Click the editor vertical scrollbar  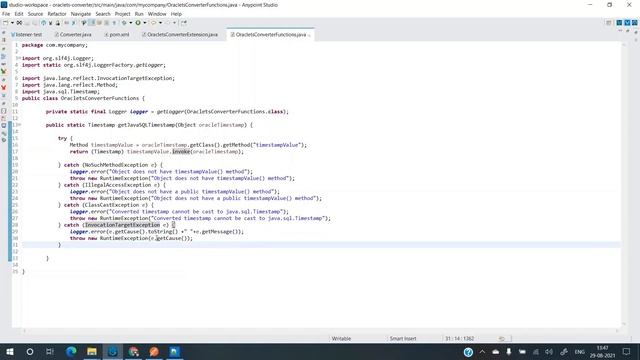click(x=624, y=184)
